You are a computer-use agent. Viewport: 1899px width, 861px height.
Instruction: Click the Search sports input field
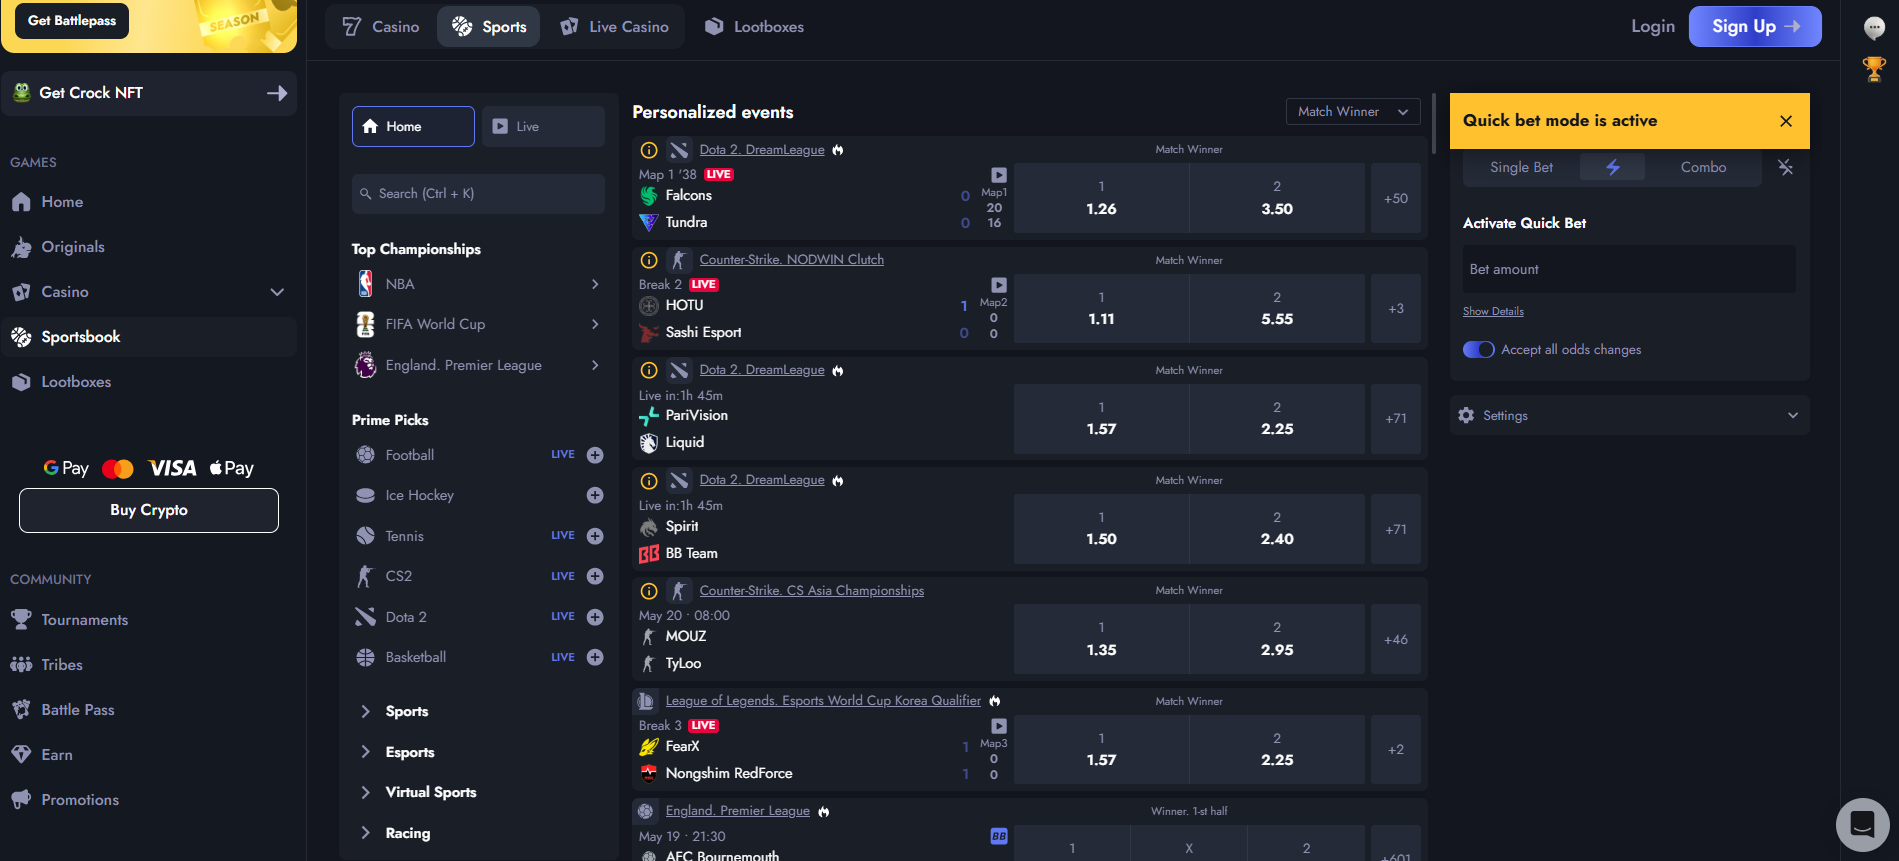point(479,194)
